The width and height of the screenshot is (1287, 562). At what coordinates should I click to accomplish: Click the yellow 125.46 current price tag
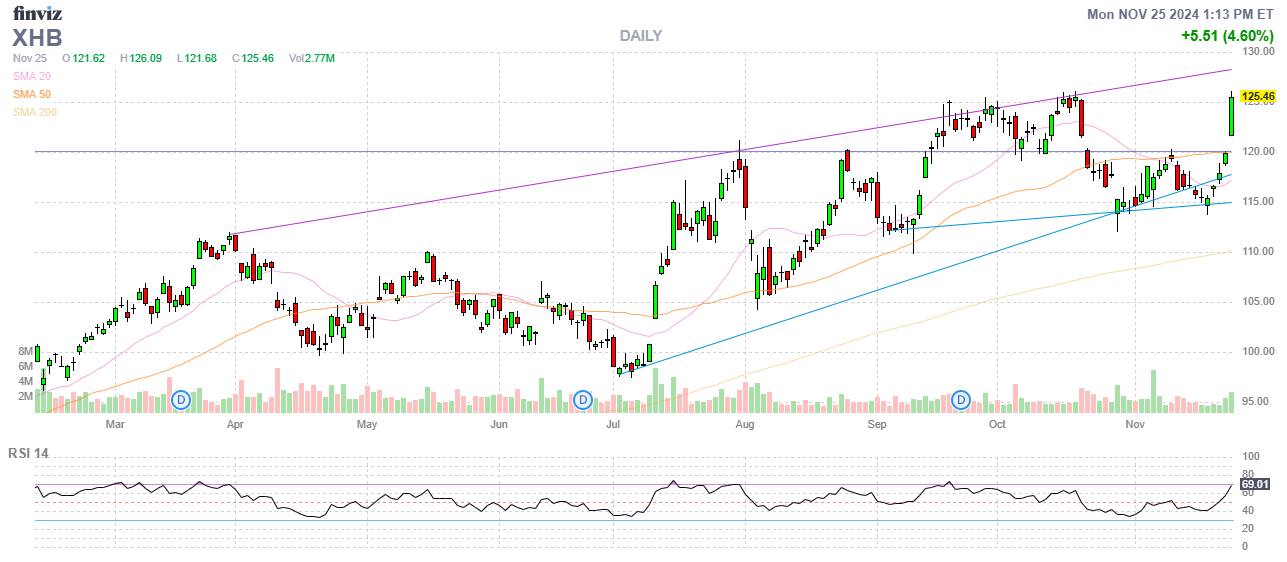point(1257,96)
